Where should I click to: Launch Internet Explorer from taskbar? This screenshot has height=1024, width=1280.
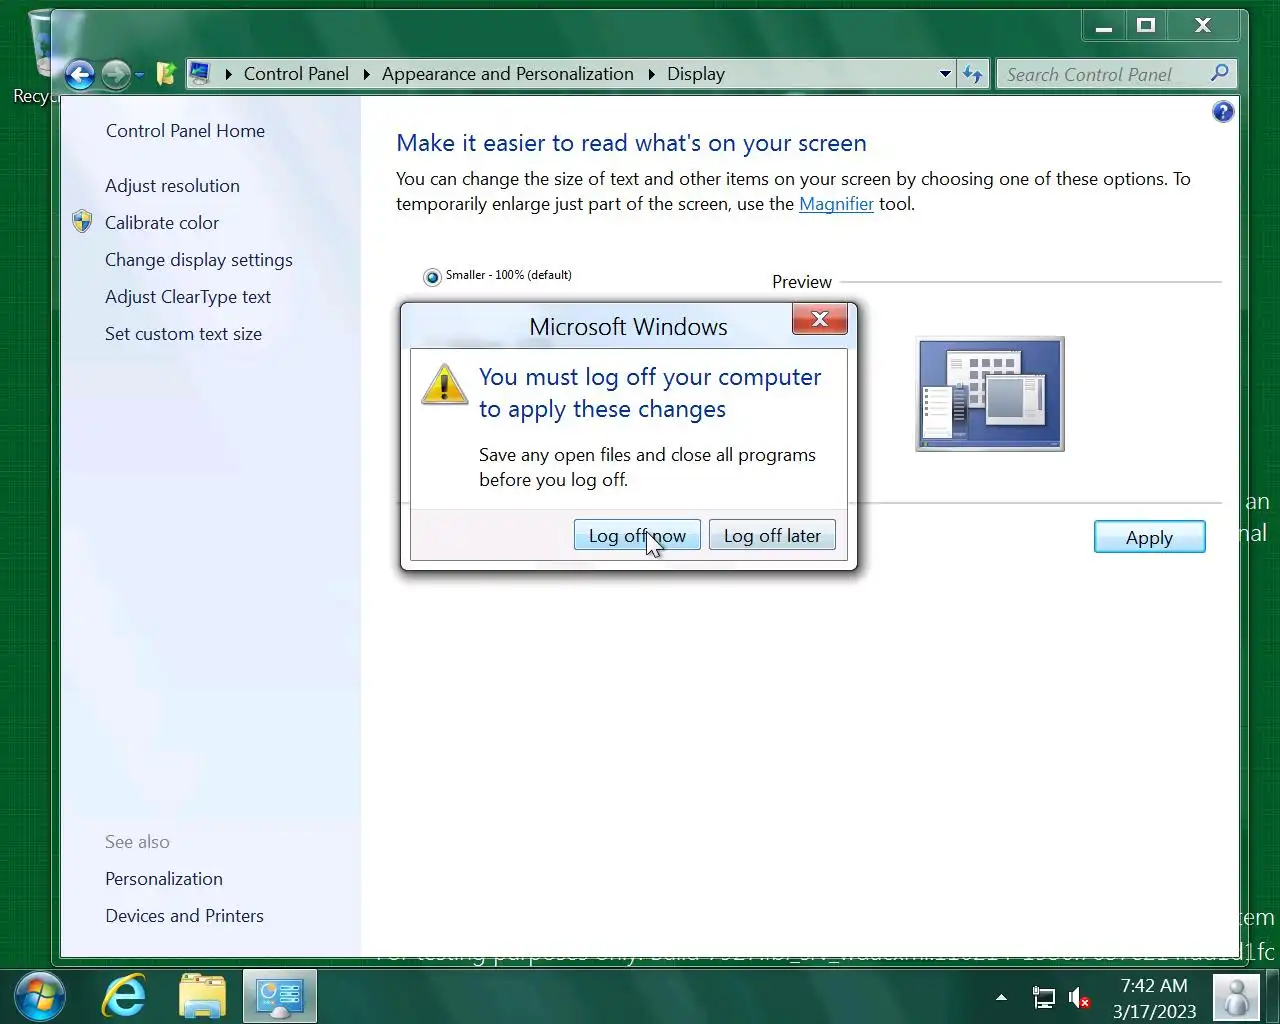click(124, 997)
